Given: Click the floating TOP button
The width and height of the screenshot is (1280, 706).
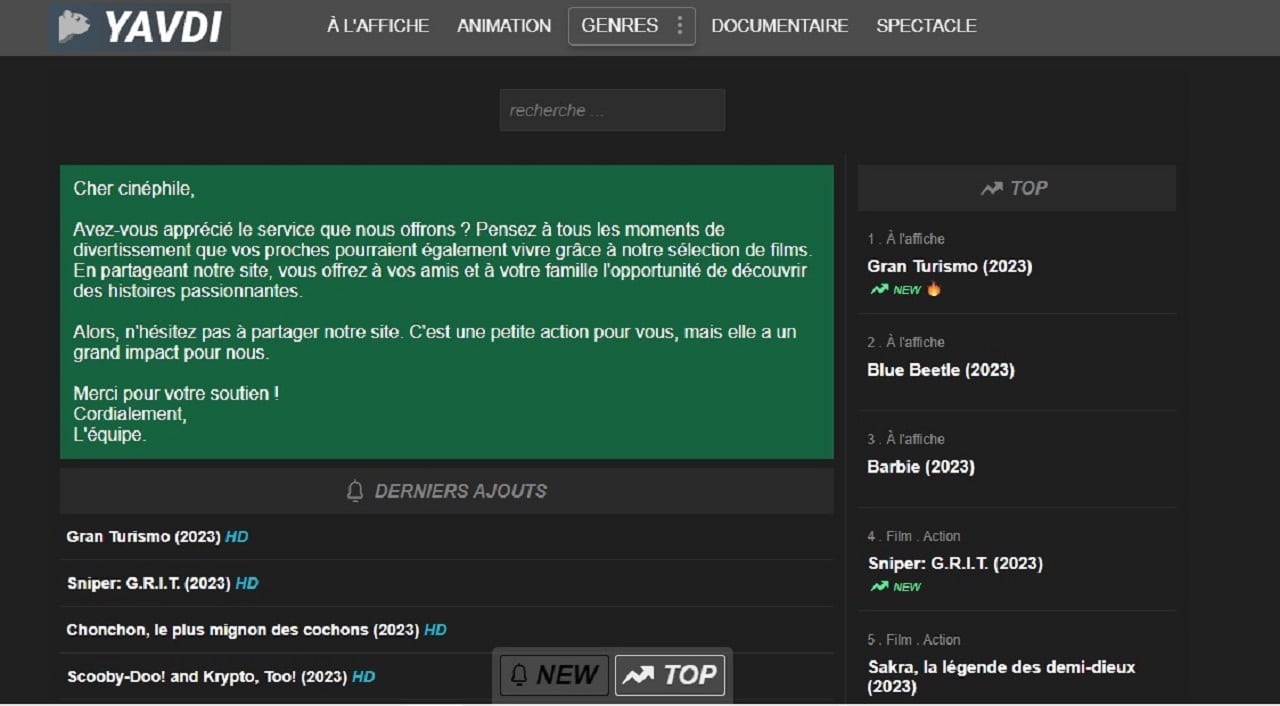Looking at the screenshot, I should pyautogui.click(x=669, y=675).
